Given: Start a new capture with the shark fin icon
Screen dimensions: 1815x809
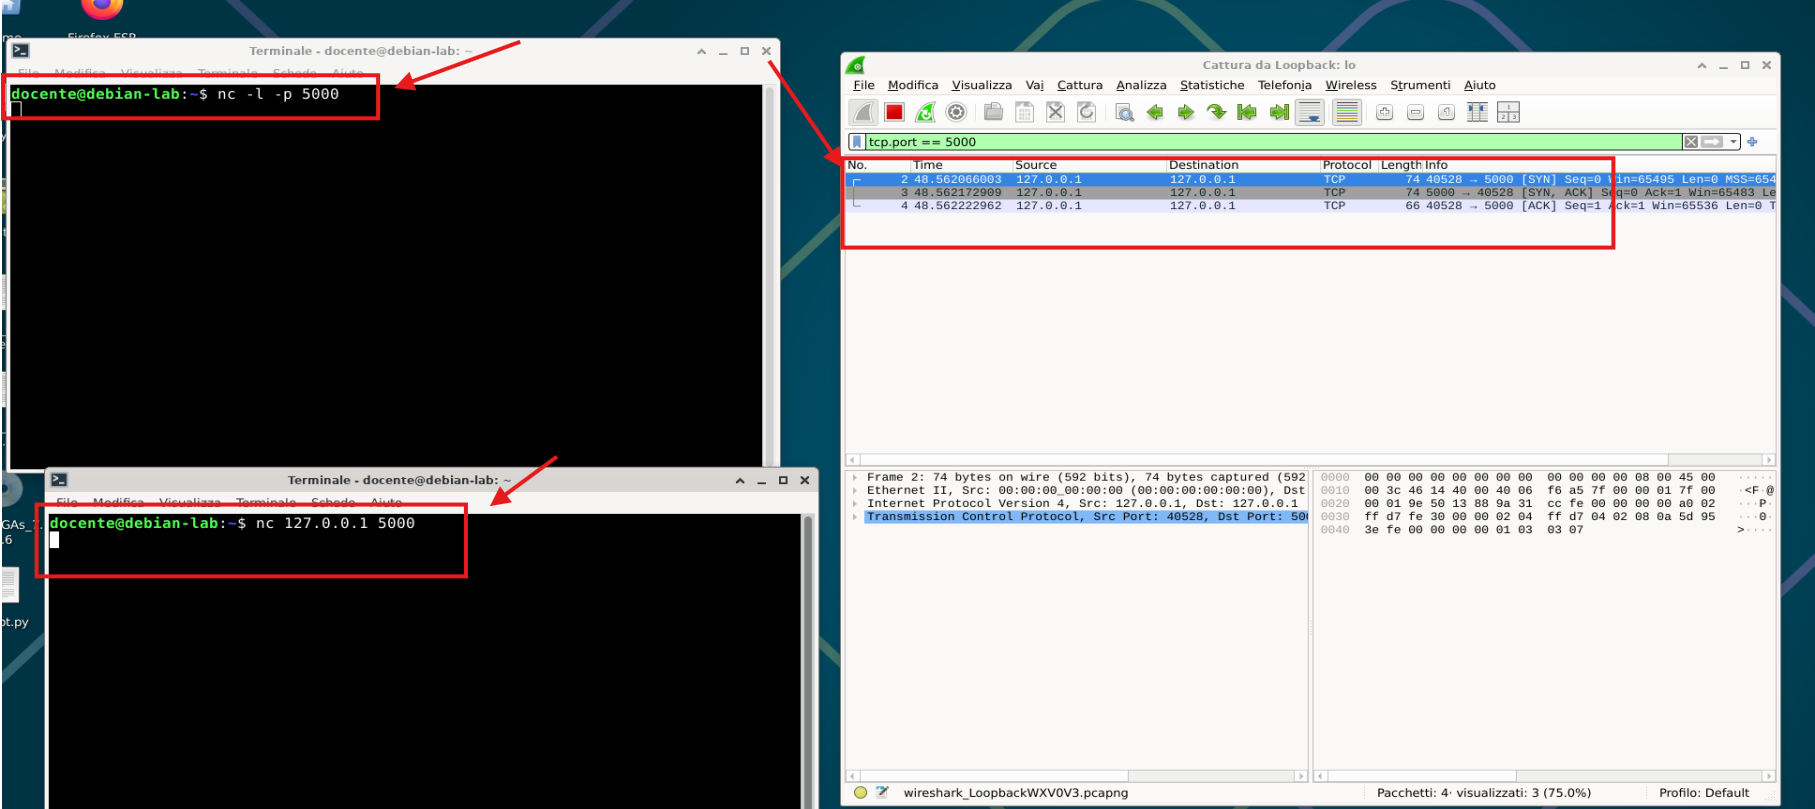Looking at the screenshot, I should point(863,113).
